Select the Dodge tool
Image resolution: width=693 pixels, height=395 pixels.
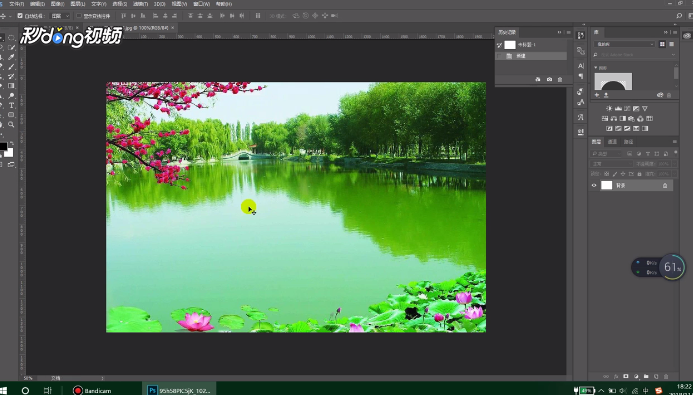click(x=11, y=95)
